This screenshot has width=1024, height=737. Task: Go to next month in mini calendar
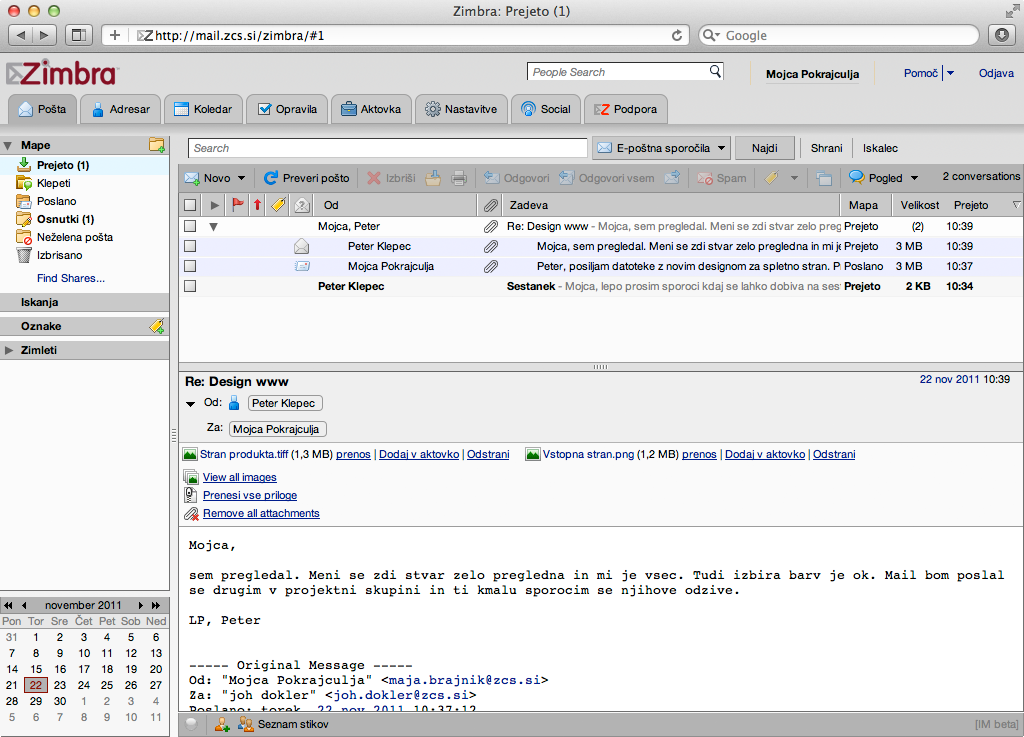[140, 605]
